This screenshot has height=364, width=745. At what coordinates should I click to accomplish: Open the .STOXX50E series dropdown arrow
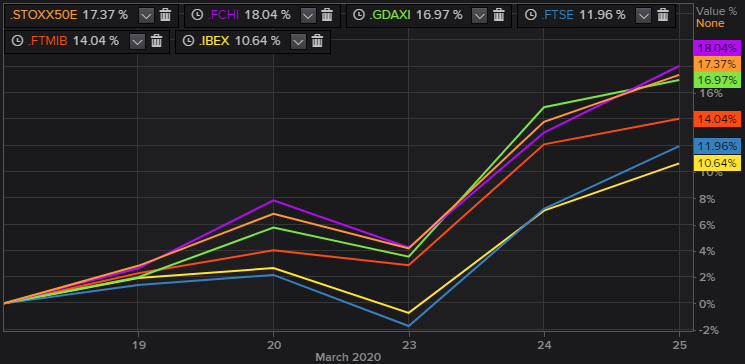(147, 16)
